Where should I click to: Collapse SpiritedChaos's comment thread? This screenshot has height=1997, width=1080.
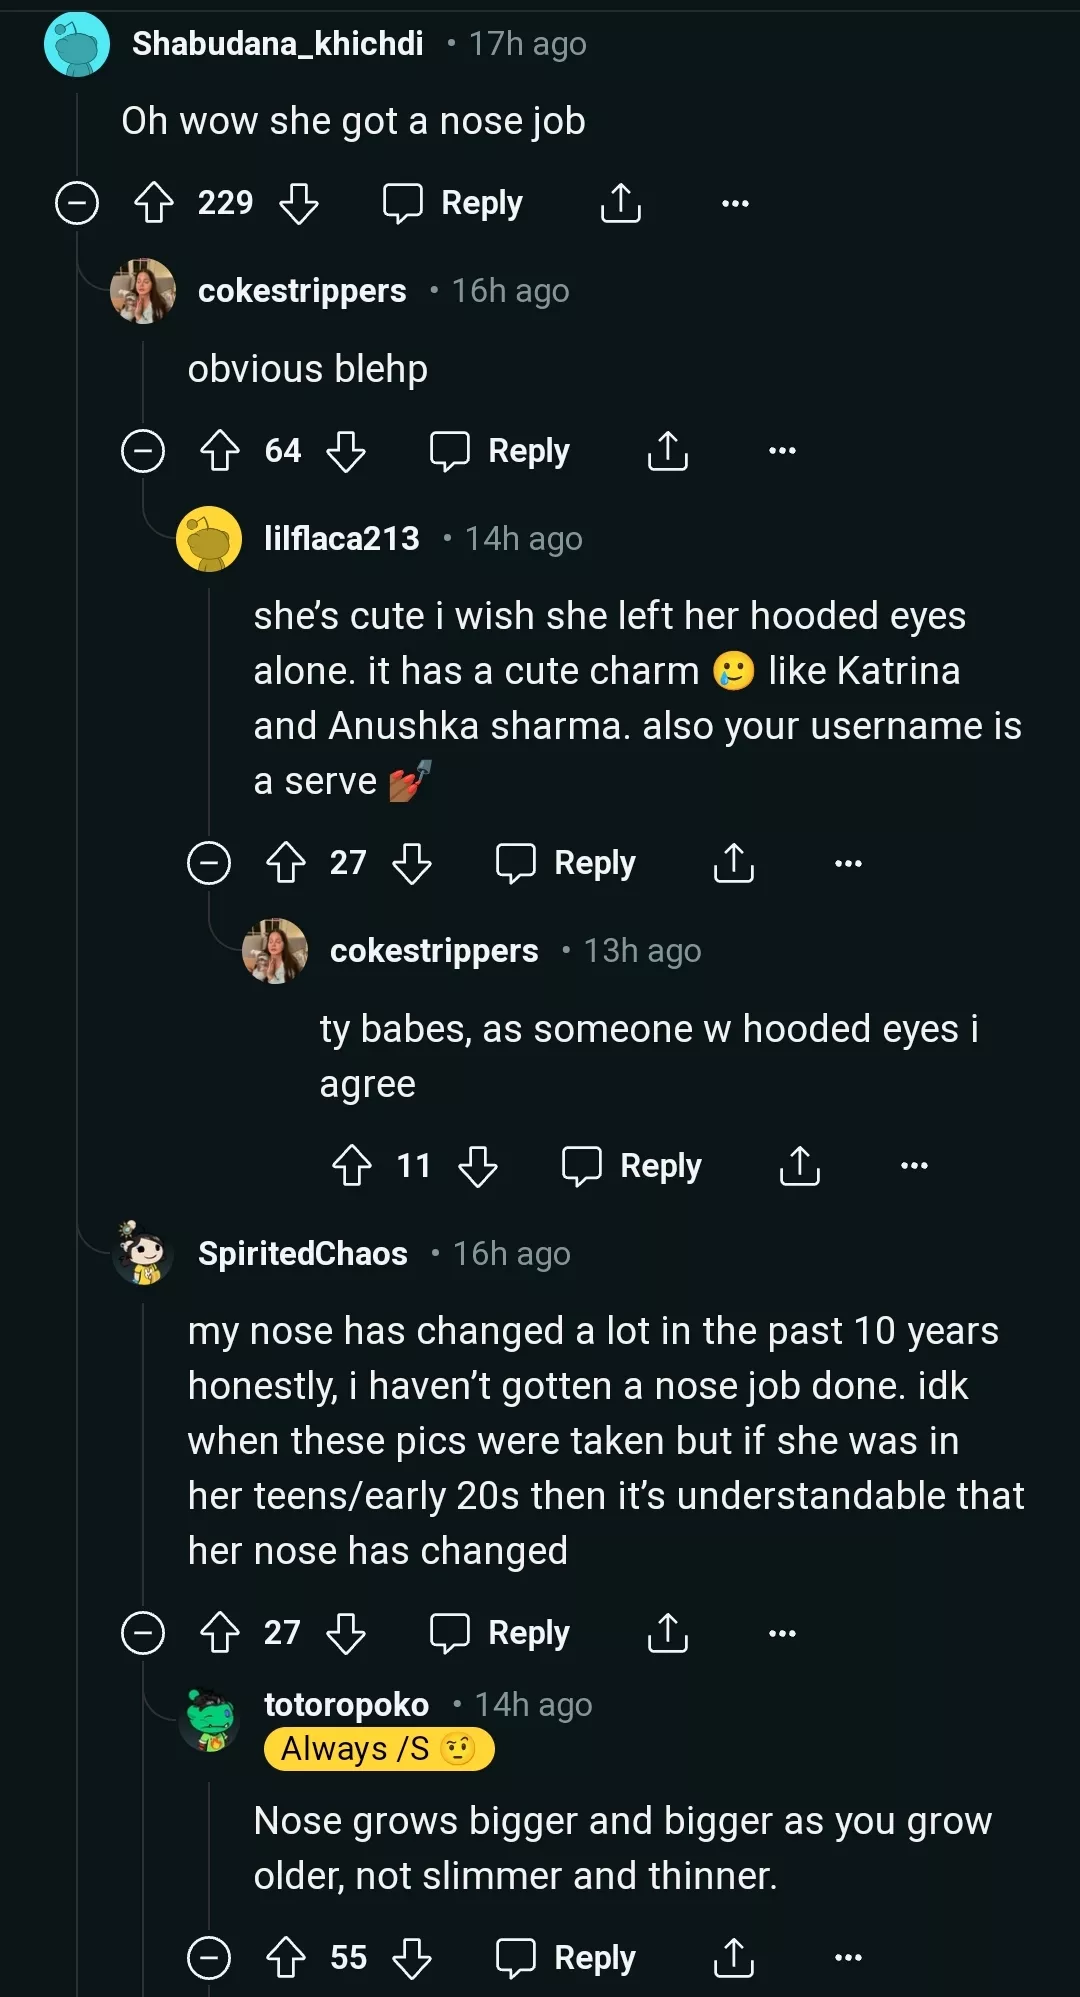point(143,1633)
